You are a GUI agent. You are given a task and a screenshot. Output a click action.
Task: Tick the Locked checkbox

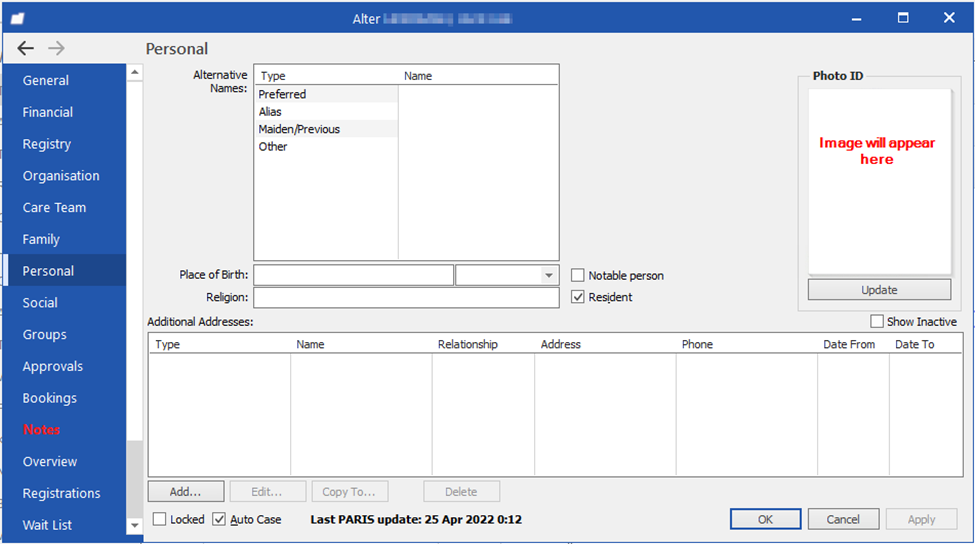pyautogui.click(x=160, y=520)
